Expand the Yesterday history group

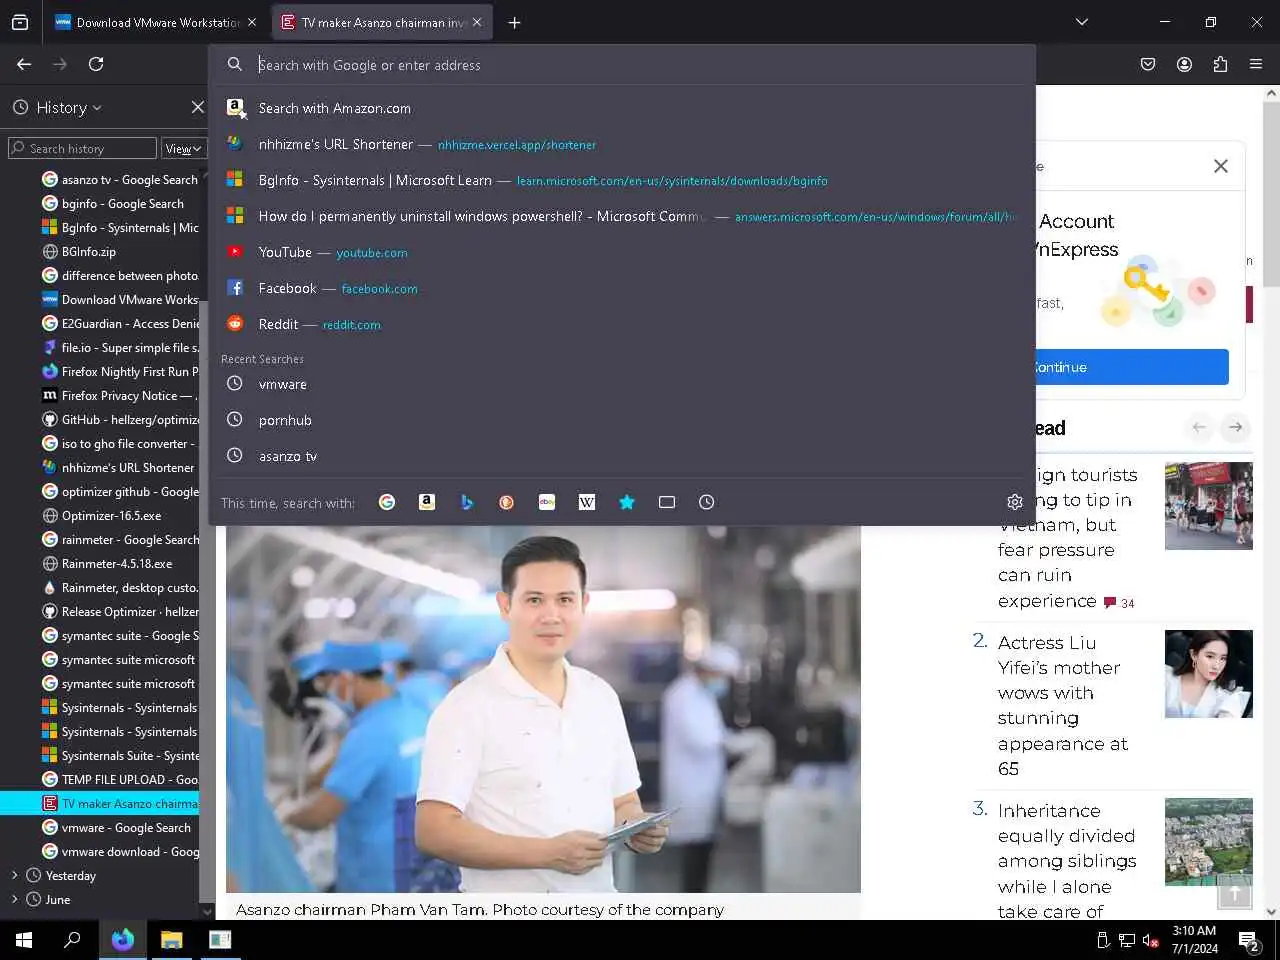pos(14,875)
